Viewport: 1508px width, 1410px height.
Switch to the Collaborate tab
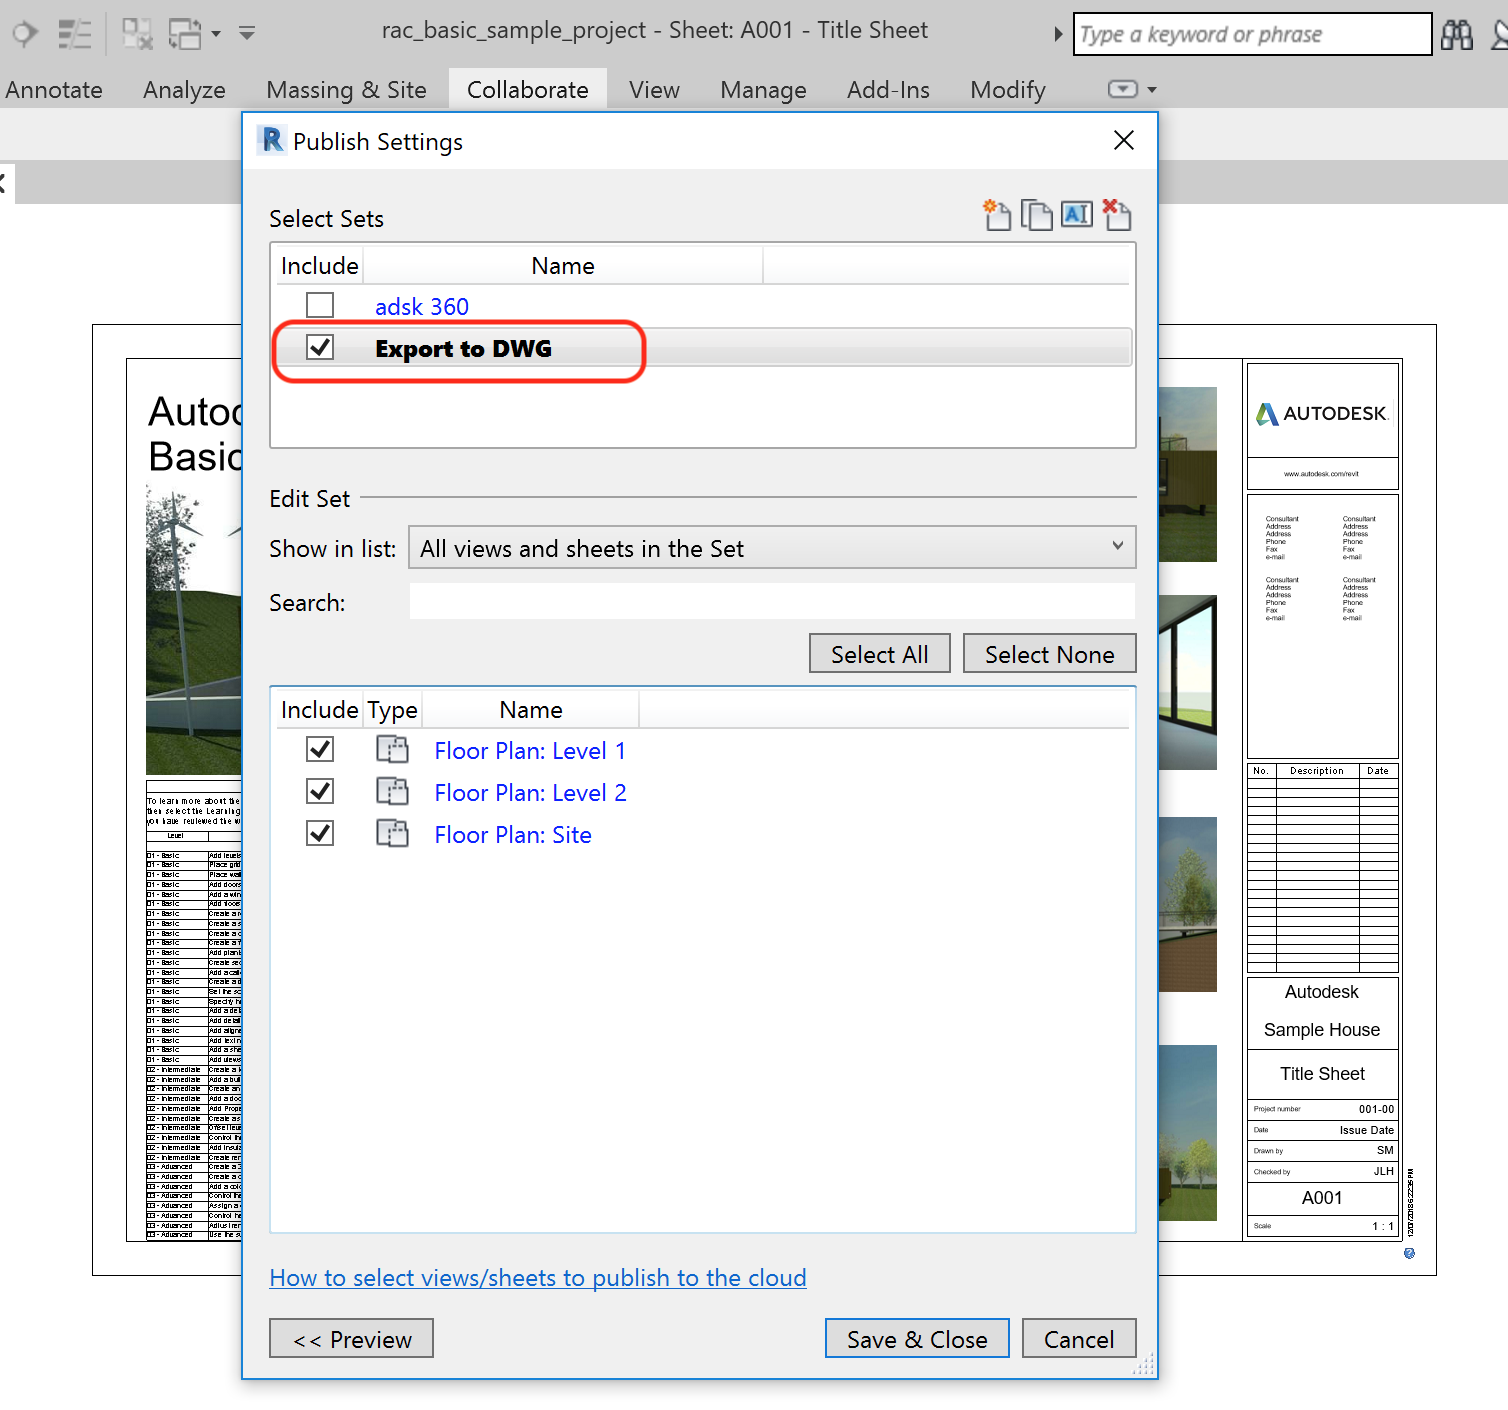click(x=527, y=89)
